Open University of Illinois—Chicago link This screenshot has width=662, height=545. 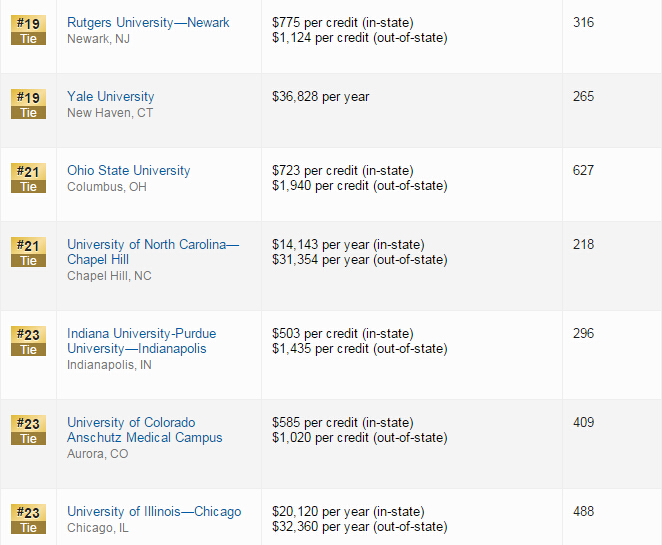coord(154,512)
